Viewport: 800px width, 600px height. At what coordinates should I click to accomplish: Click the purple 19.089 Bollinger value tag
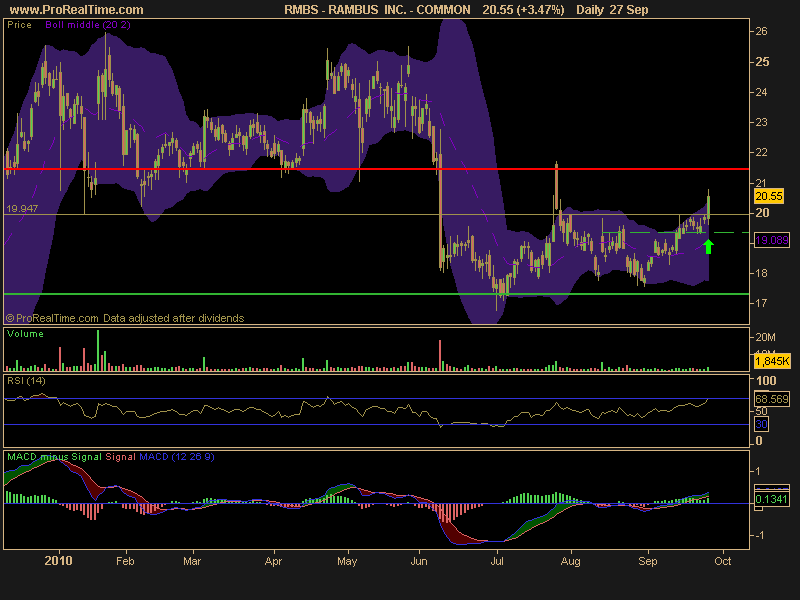coord(771,240)
